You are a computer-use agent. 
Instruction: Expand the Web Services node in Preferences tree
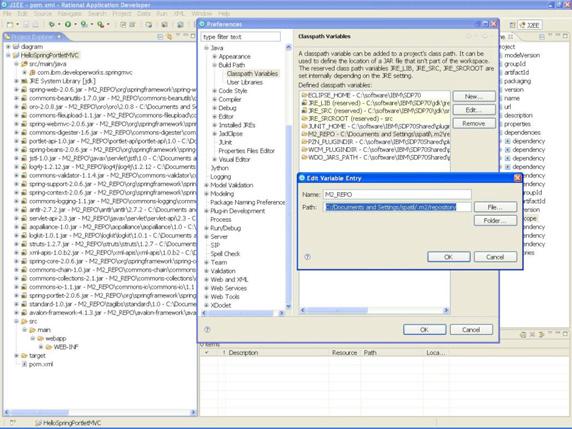[206, 288]
